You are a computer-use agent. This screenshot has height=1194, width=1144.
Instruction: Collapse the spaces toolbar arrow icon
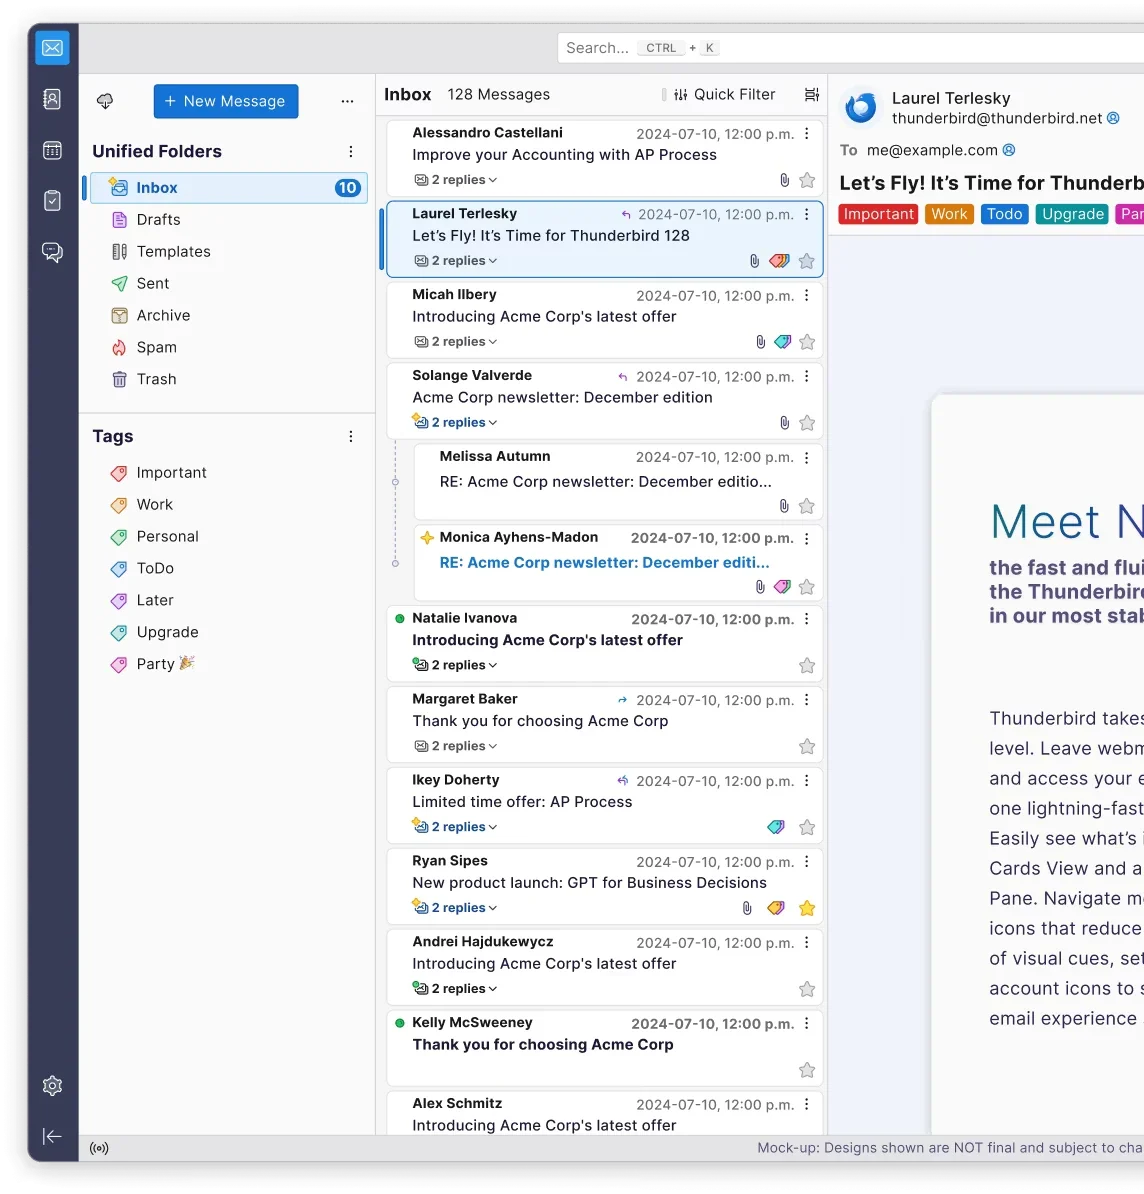click(52, 1136)
